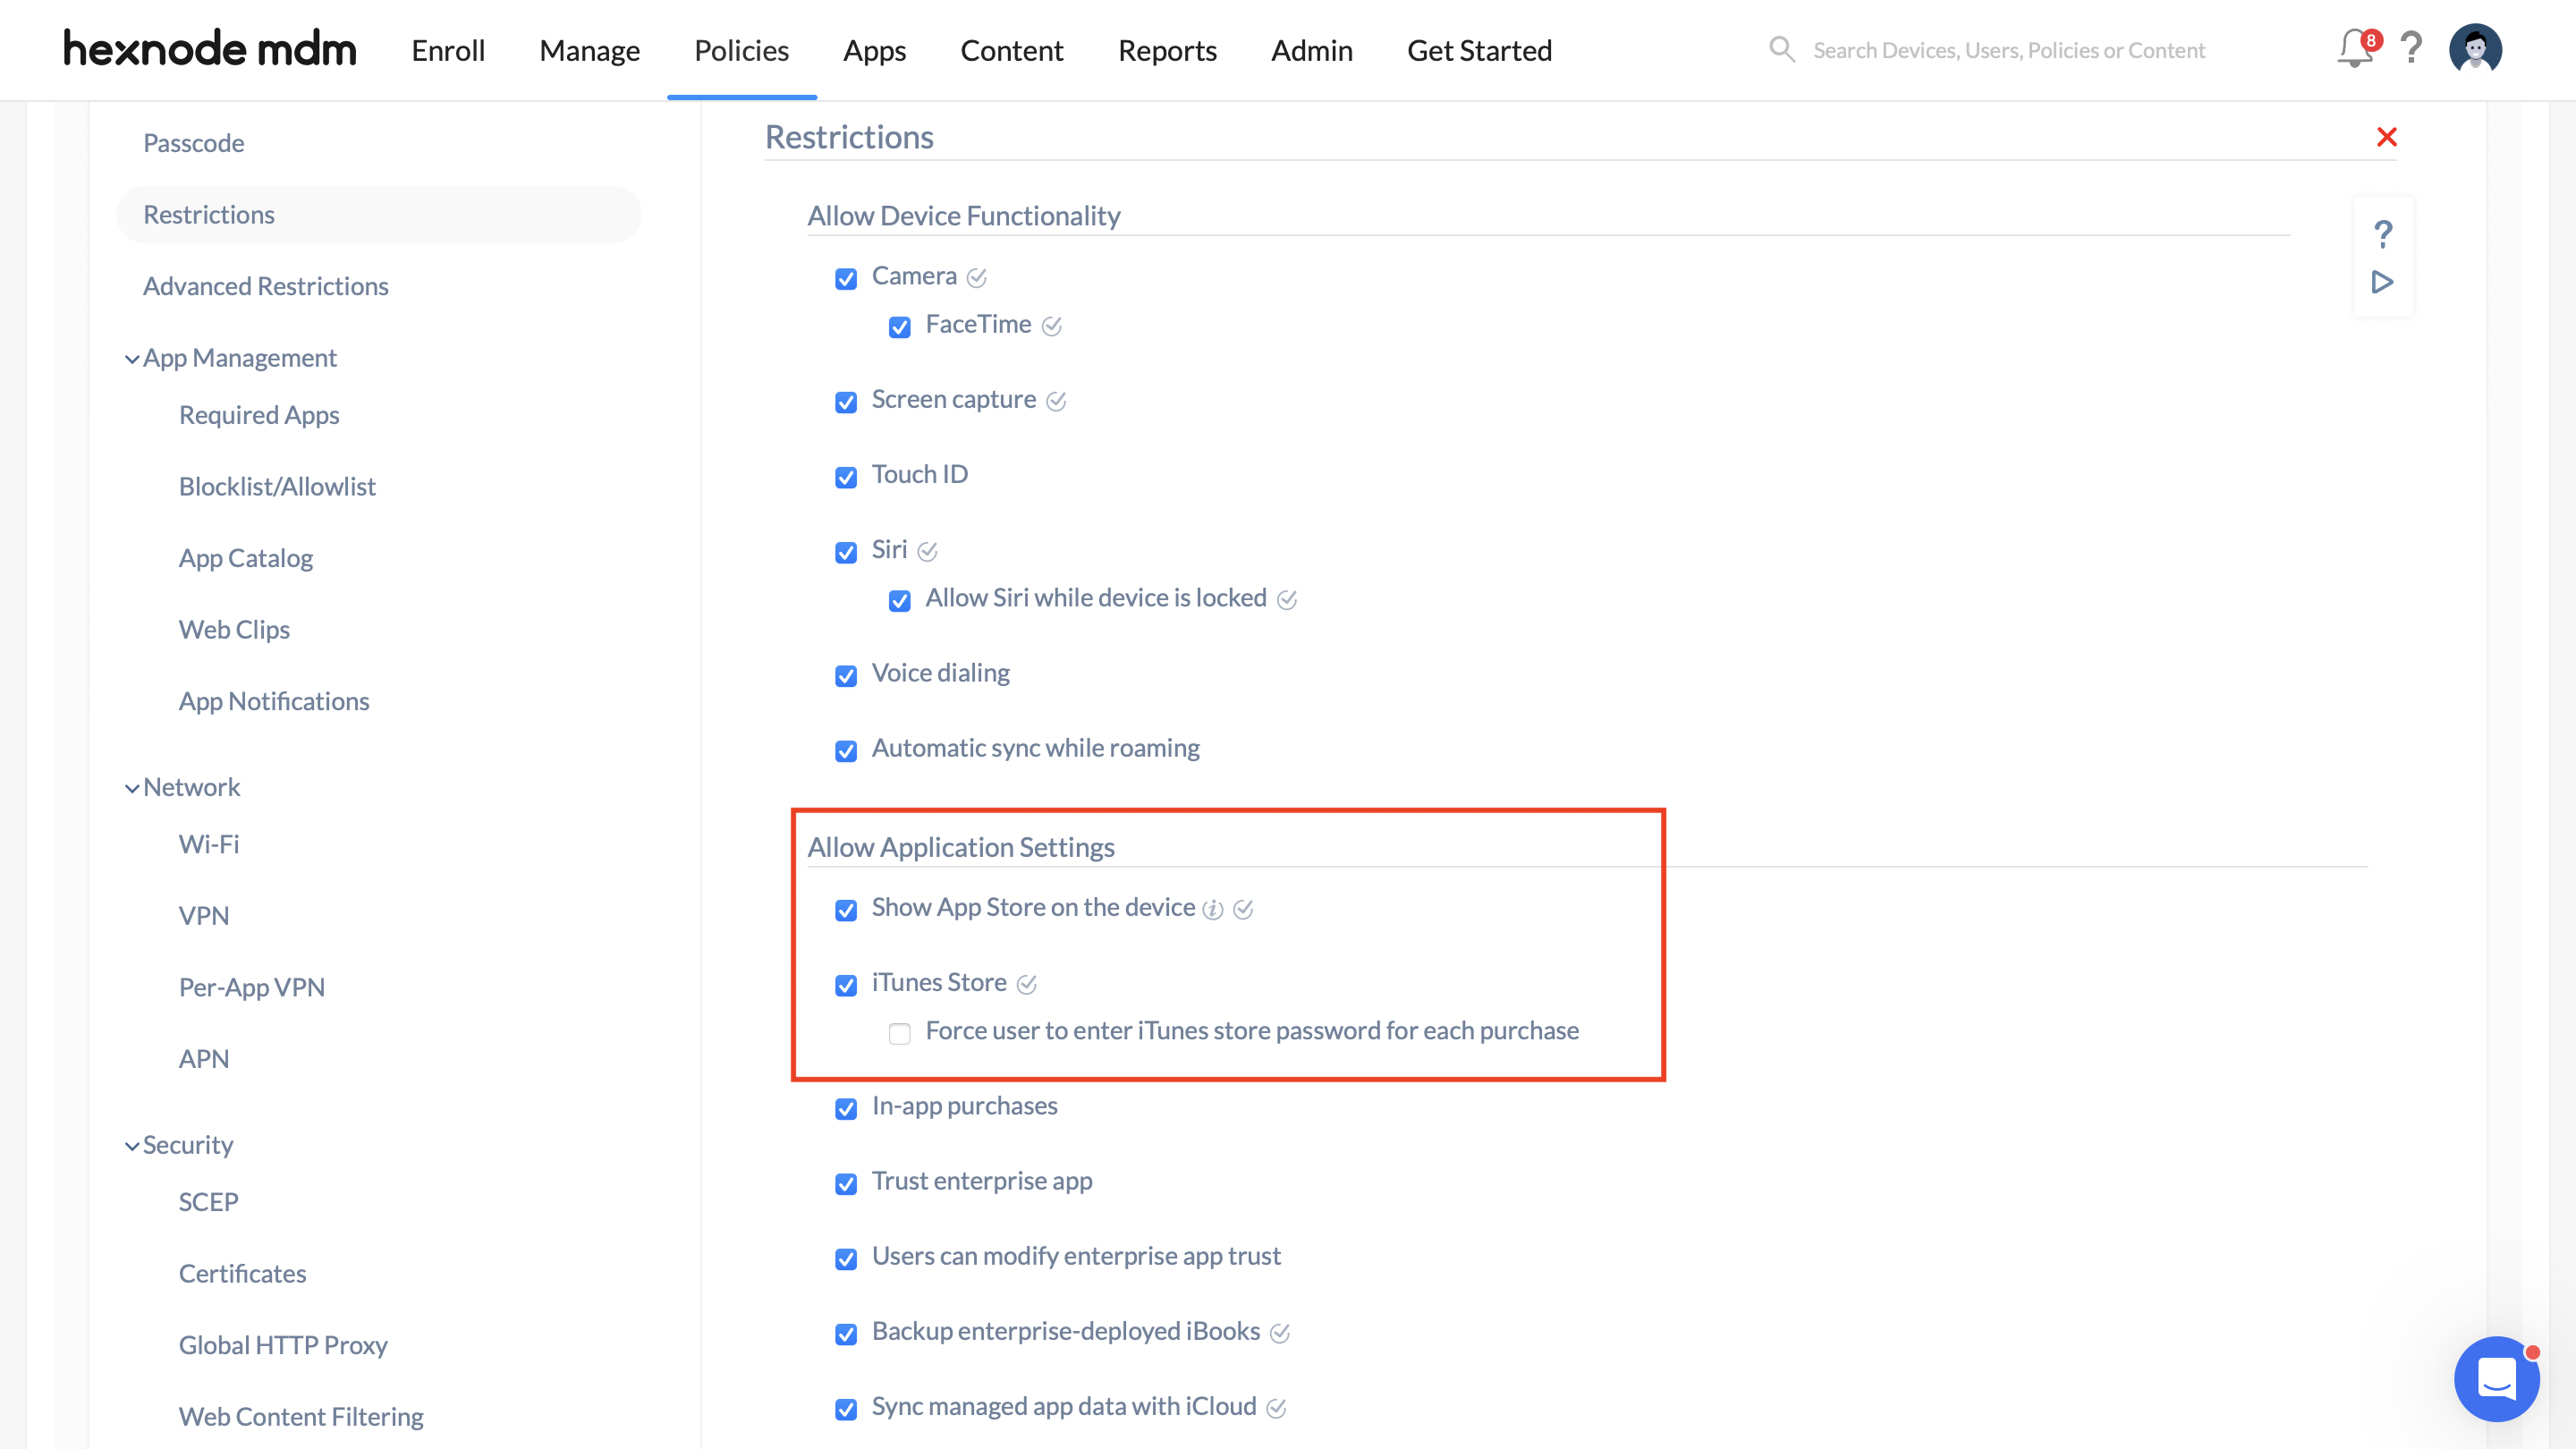The height and width of the screenshot is (1449, 2576).
Task: Click supervised icon after Show App Store info
Action: pyautogui.click(x=1243, y=909)
